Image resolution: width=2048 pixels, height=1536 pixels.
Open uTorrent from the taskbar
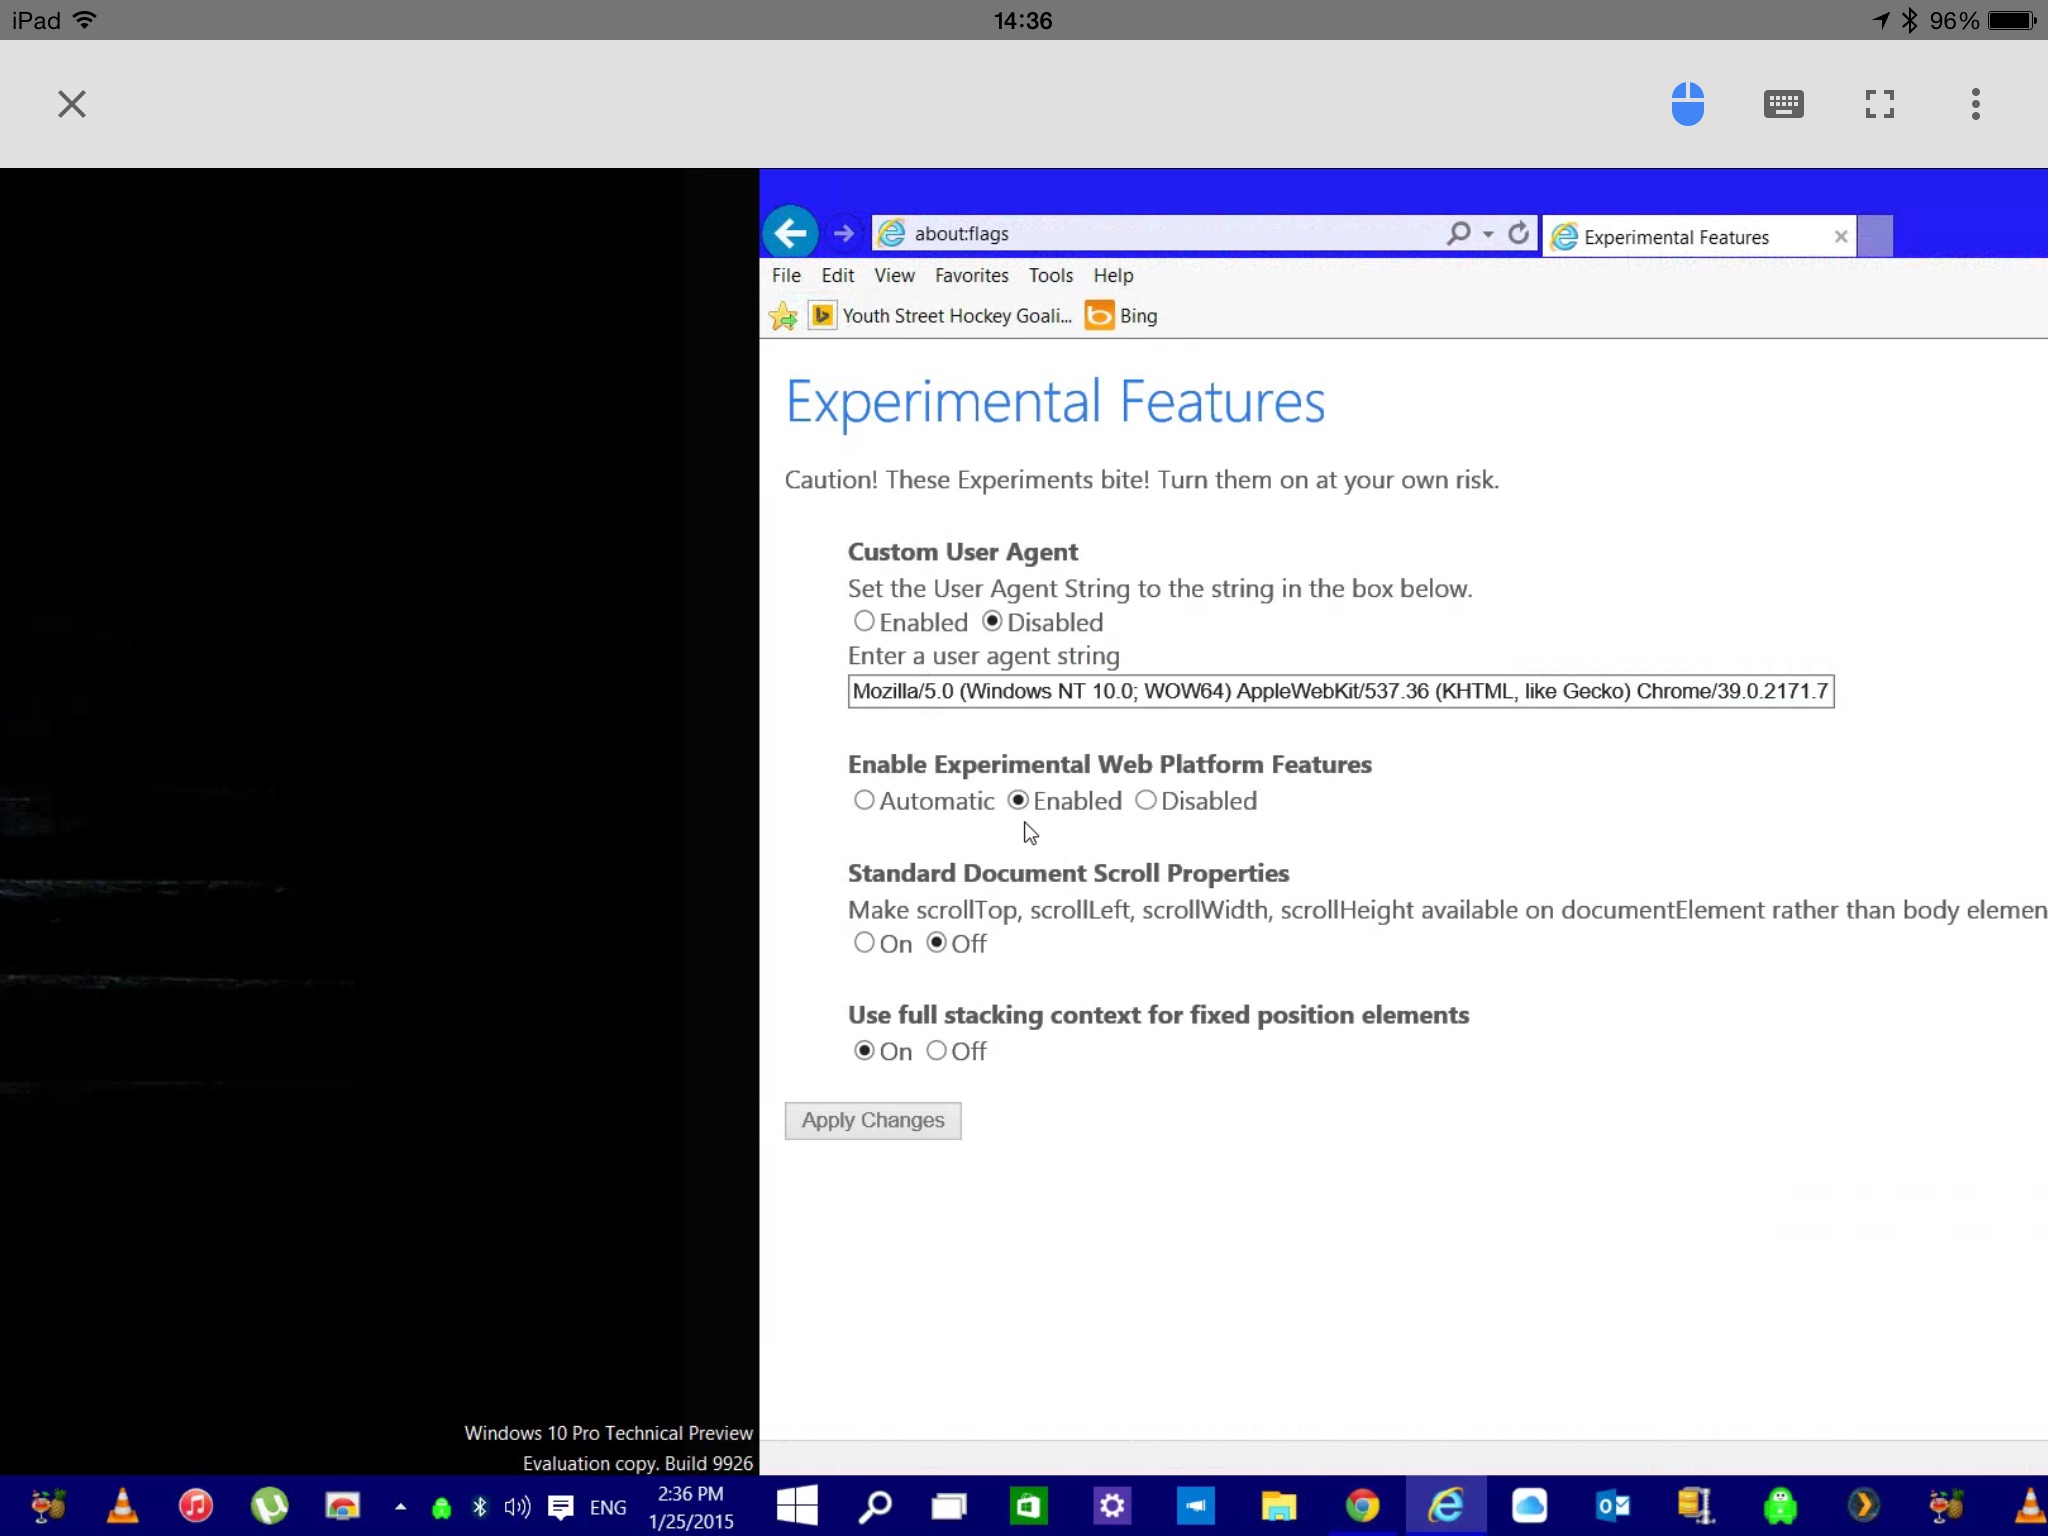point(269,1505)
